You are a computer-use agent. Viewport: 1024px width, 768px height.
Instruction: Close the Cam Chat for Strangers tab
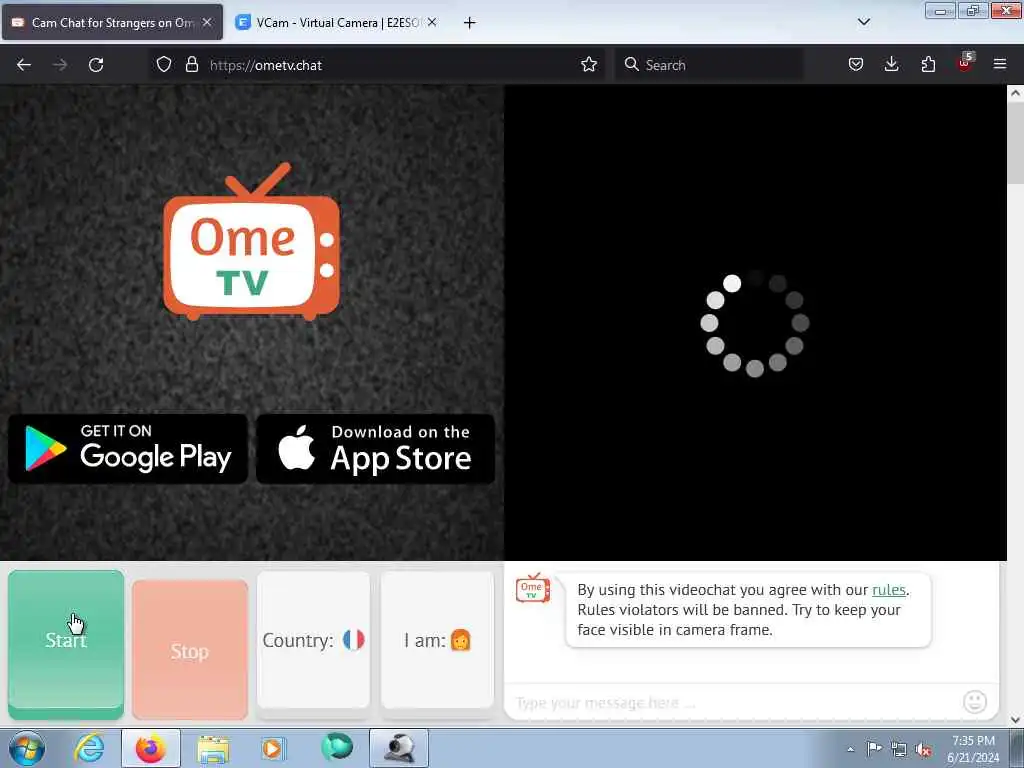[207, 22]
